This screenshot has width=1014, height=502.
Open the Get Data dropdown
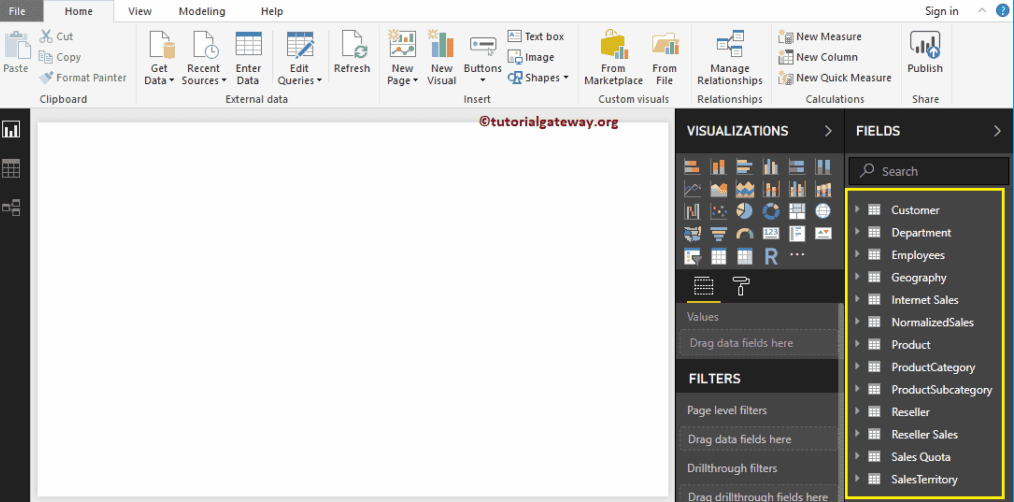[159, 58]
